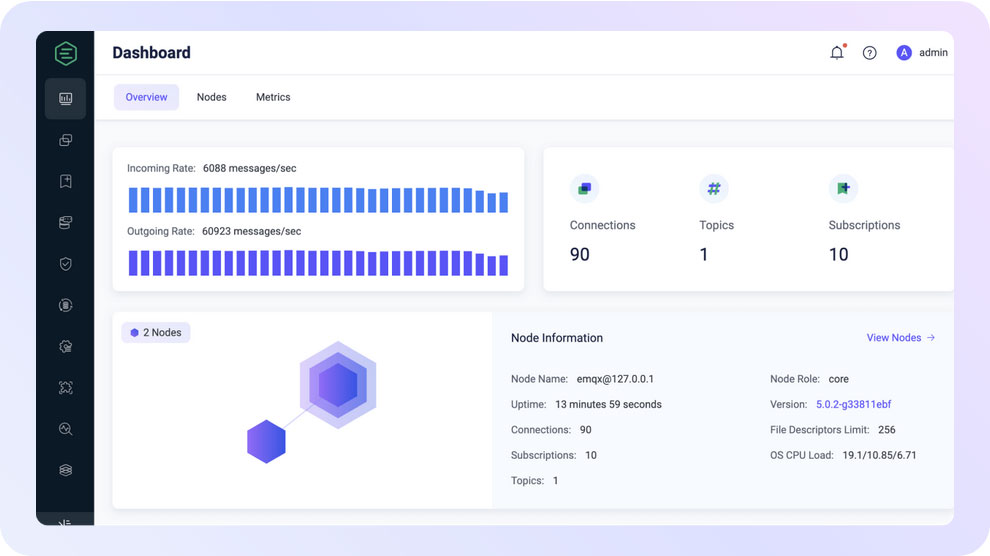Click the large hexagon node in the graph
This screenshot has width=990, height=556.
tap(338, 385)
